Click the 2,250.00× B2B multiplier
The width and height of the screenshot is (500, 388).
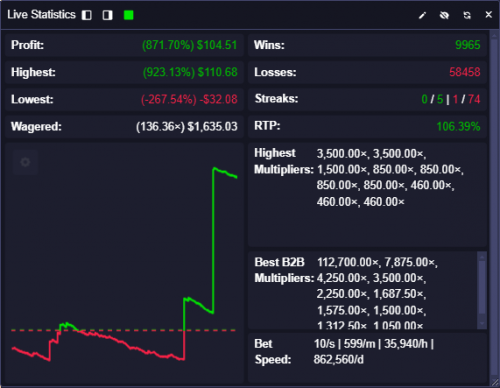pyautogui.click(x=343, y=294)
